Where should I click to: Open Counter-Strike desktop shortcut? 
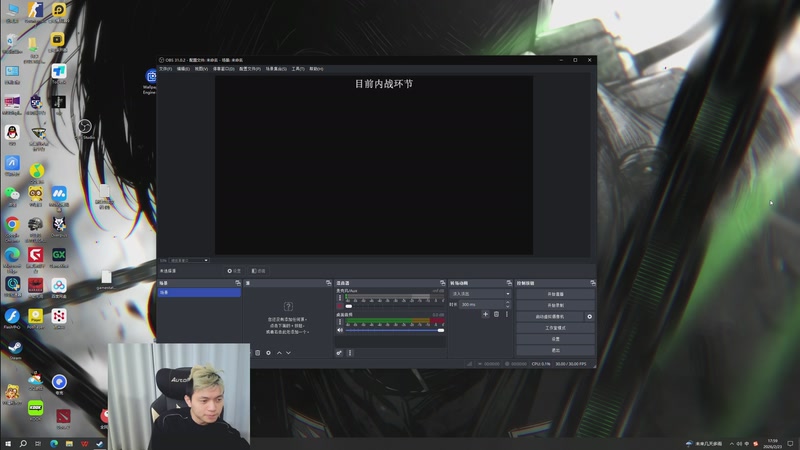point(35,12)
